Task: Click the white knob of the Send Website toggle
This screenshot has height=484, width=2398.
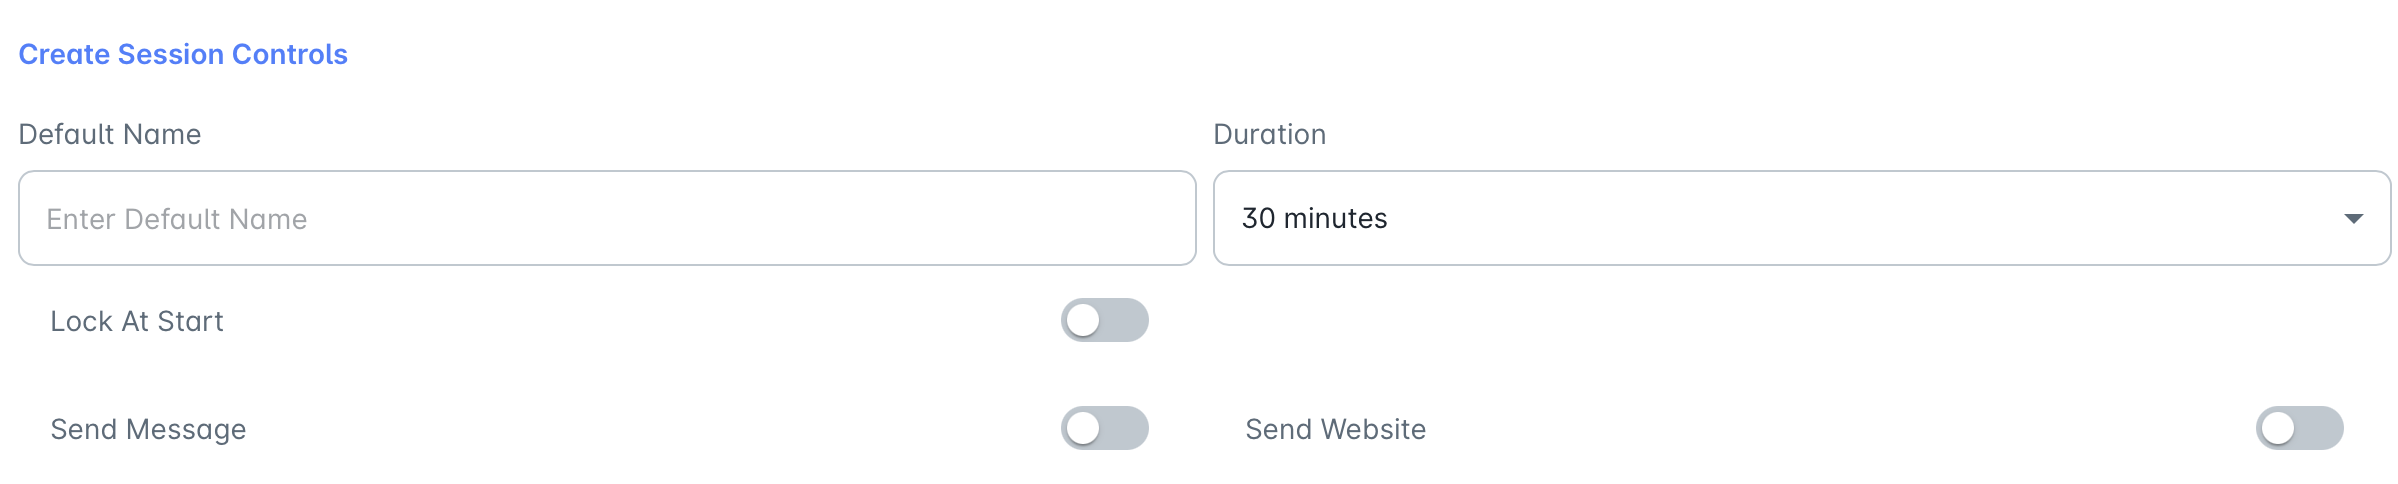Action: point(2278,428)
